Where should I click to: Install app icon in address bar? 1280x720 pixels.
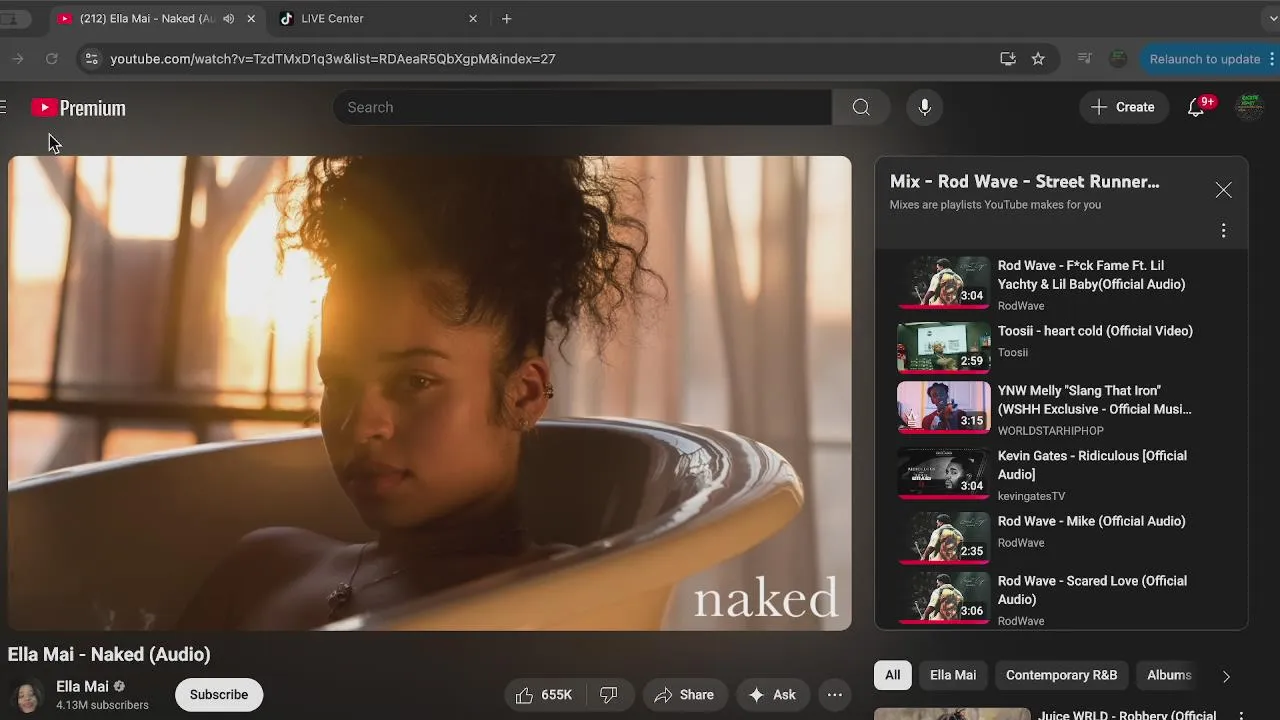[x=1008, y=59]
